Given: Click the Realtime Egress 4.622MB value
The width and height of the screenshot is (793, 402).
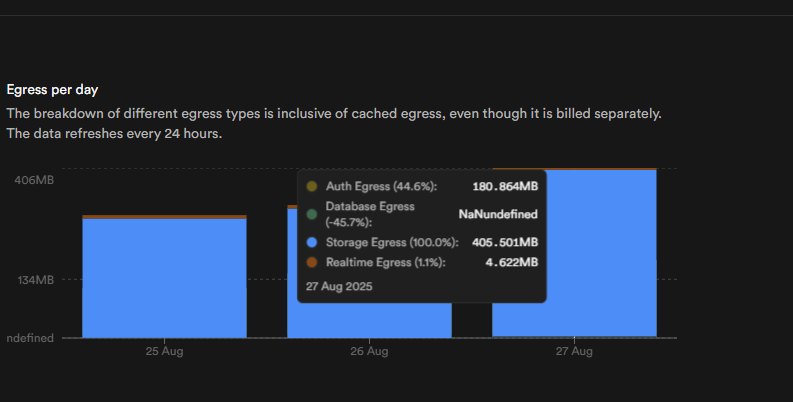Looking at the screenshot, I should (512, 263).
